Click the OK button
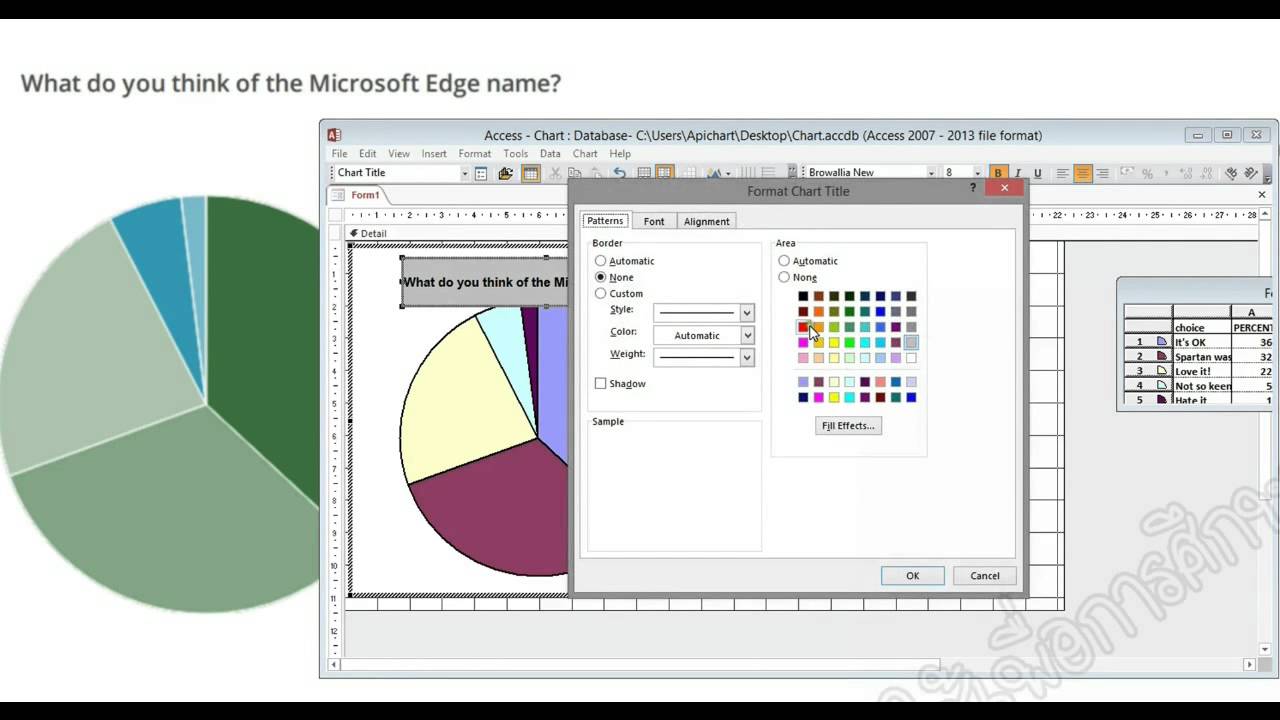 912,576
